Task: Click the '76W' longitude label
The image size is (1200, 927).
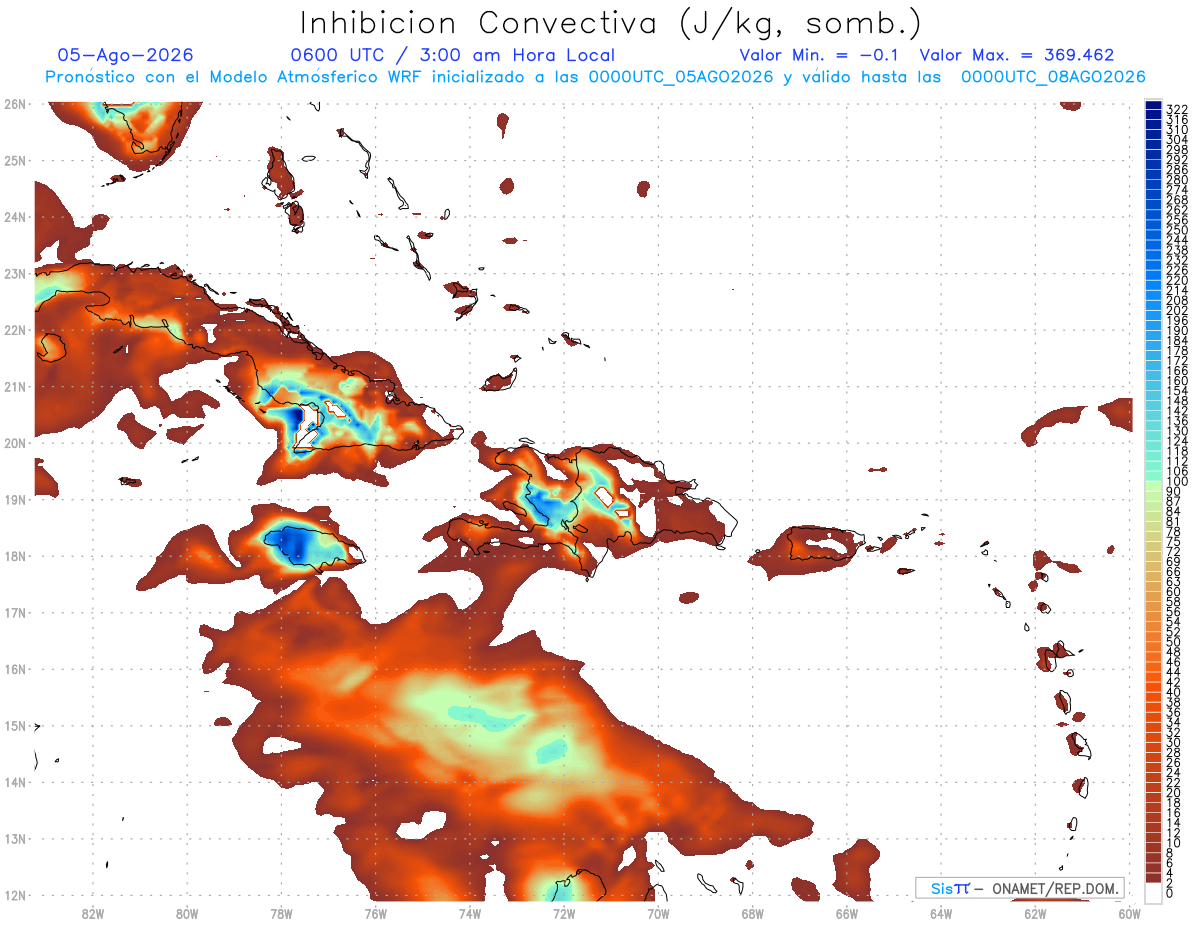Action: click(376, 912)
